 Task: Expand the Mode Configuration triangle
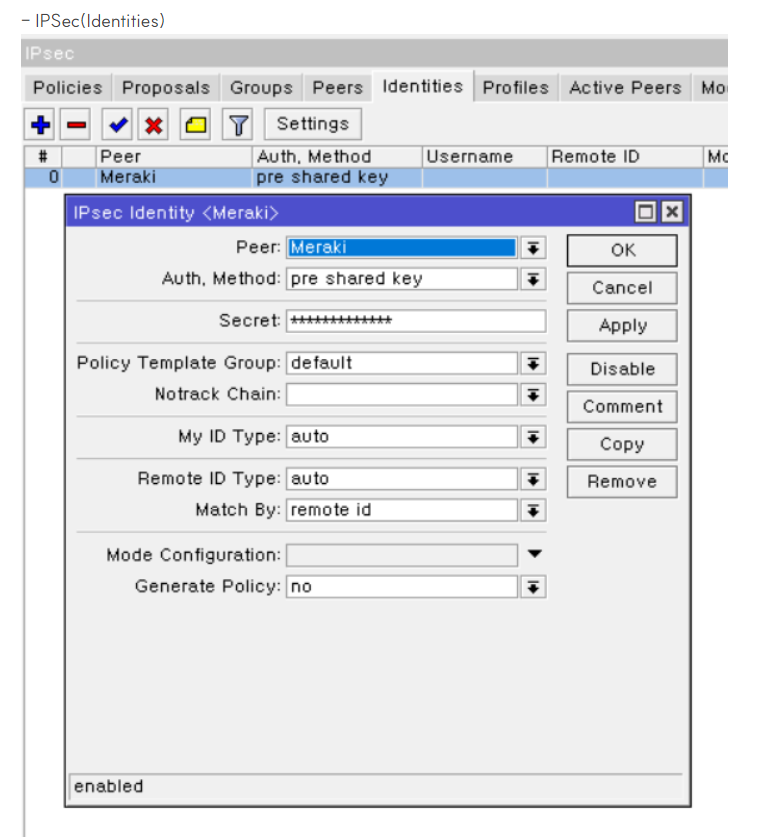point(534,554)
